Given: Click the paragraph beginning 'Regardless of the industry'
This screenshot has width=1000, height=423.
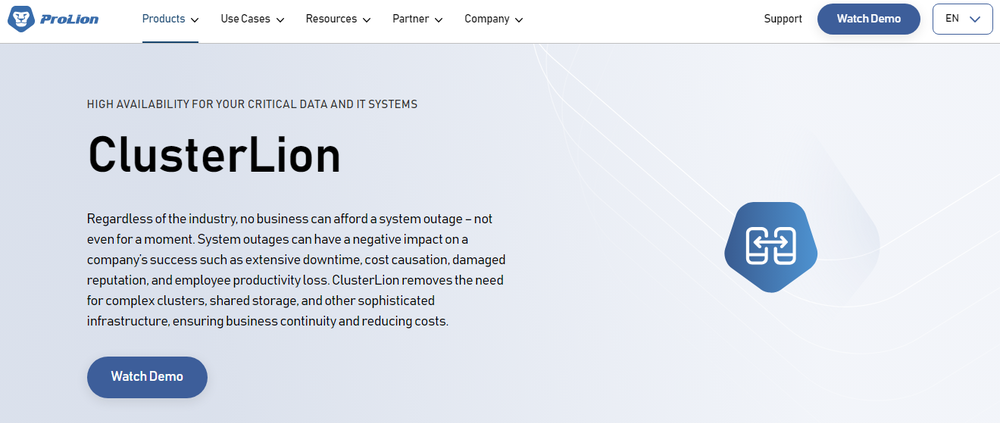Looking at the screenshot, I should pyautogui.click(x=297, y=270).
